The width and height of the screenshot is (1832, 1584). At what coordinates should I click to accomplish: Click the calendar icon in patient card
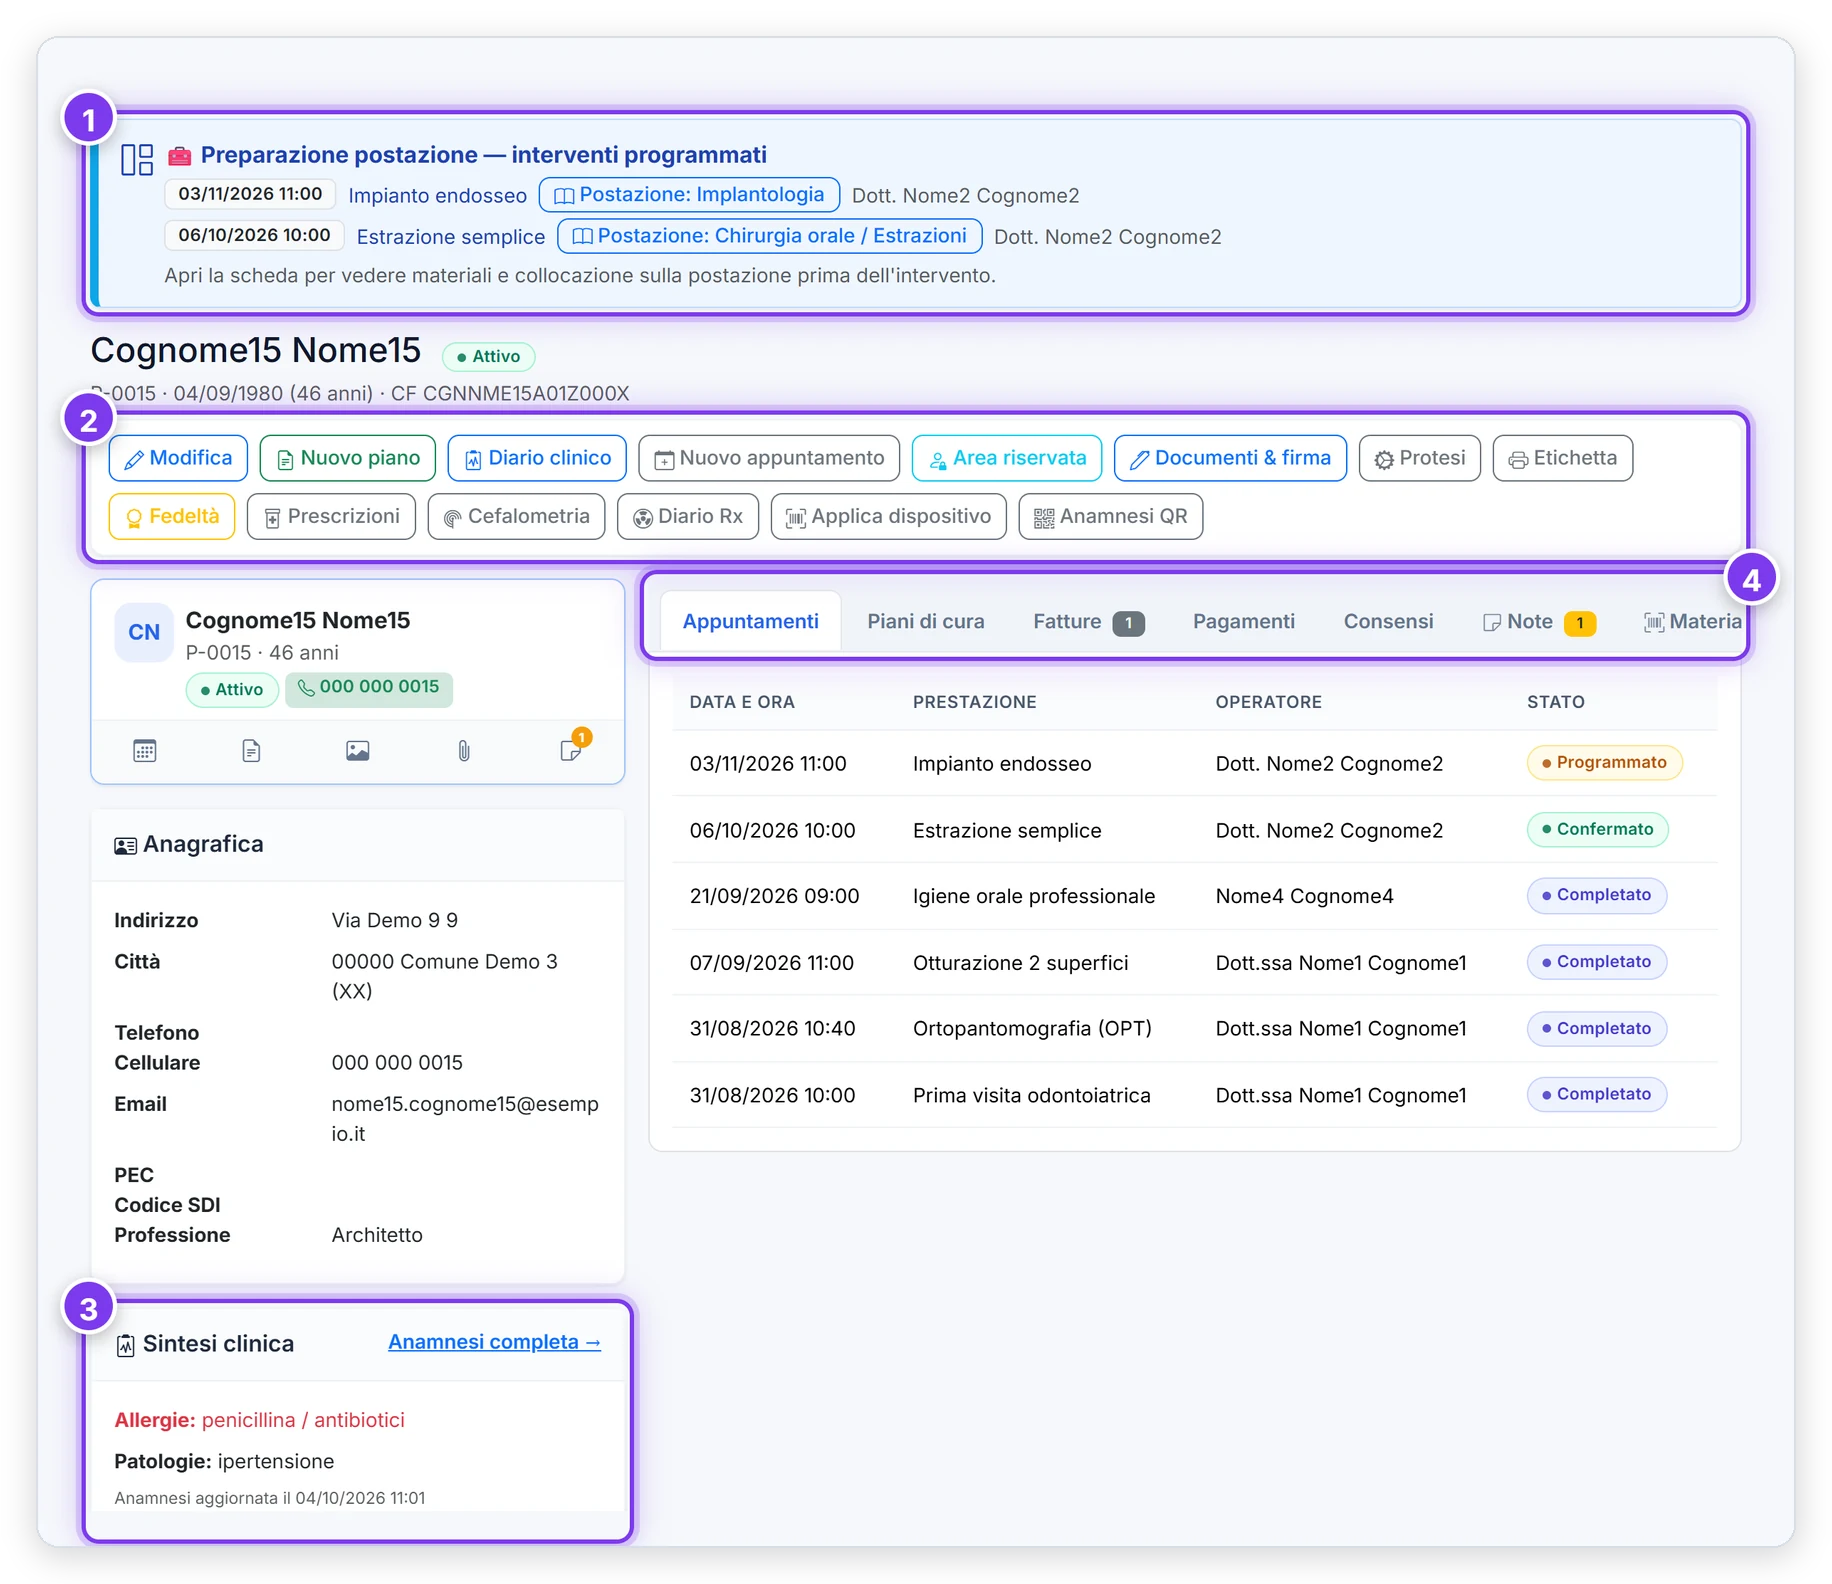(x=145, y=751)
